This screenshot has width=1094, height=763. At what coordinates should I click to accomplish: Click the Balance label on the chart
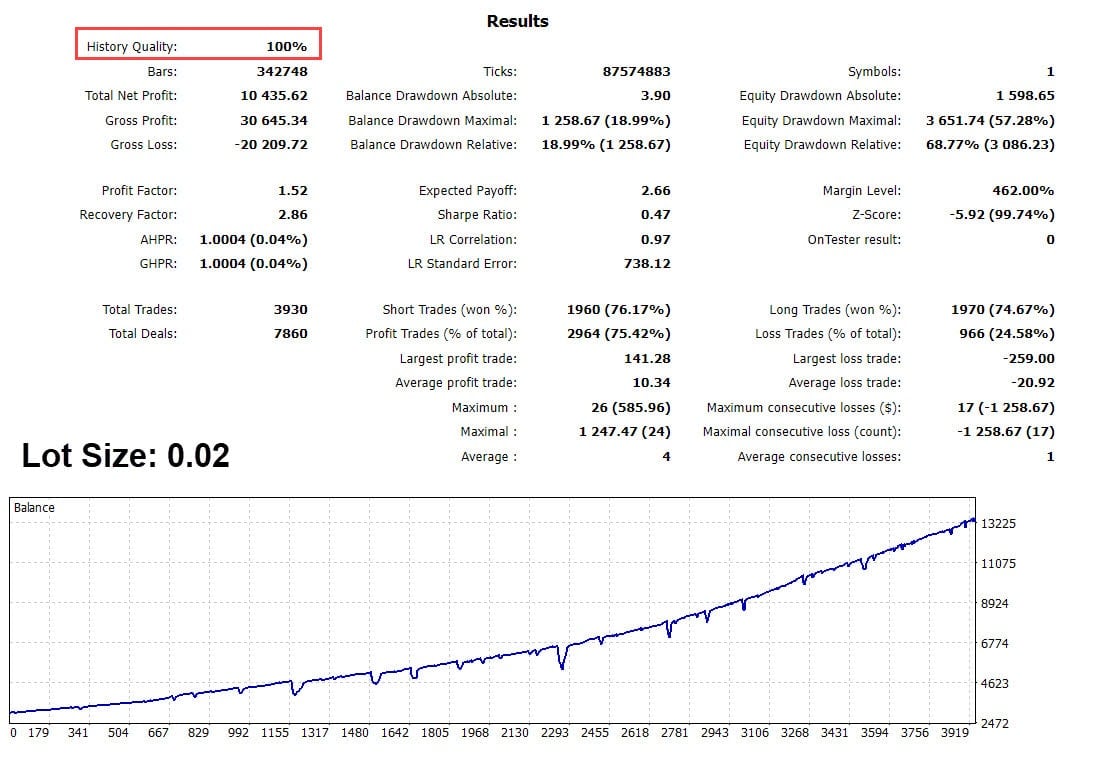click(x=35, y=507)
